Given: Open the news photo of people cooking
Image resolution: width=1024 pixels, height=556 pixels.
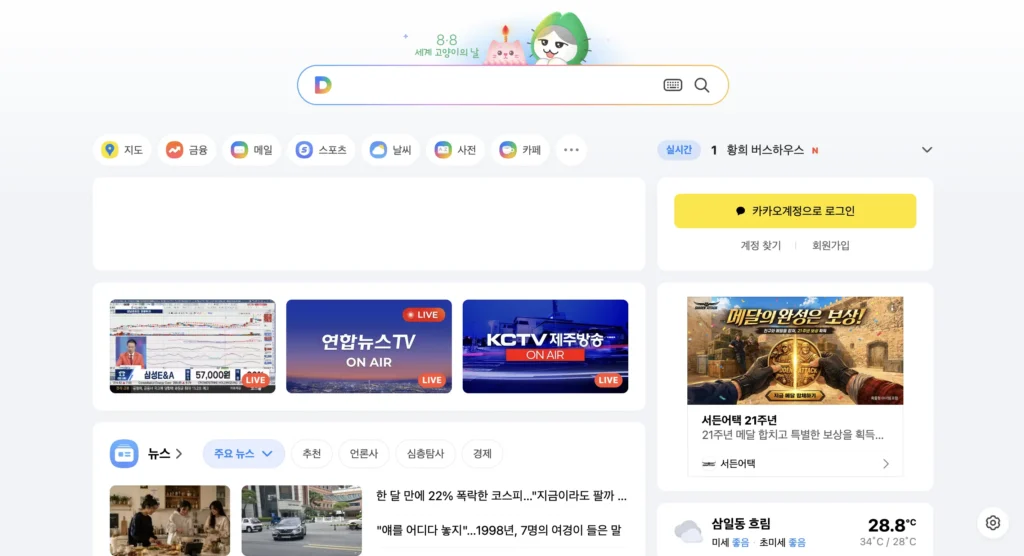Looking at the screenshot, I should click(x=170, y=521).
